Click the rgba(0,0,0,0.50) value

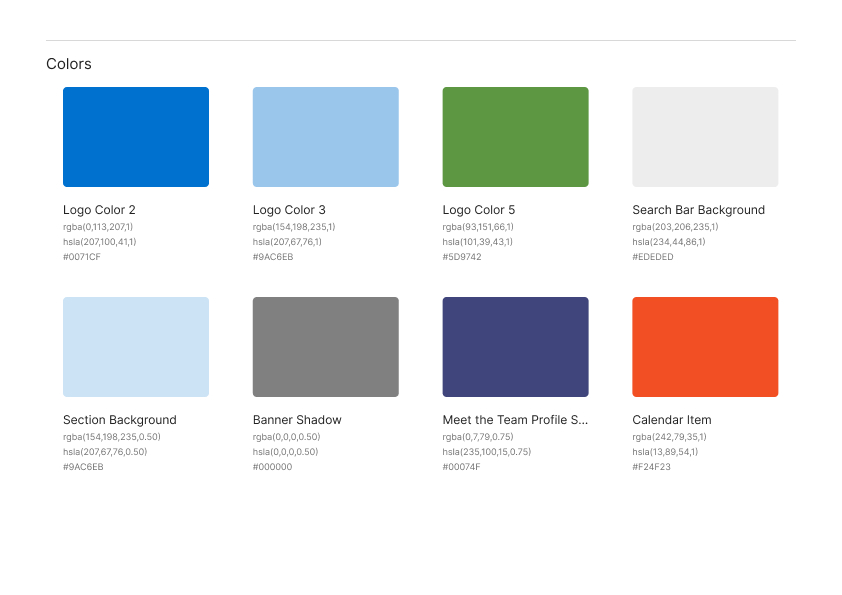[x=286, y=437]
